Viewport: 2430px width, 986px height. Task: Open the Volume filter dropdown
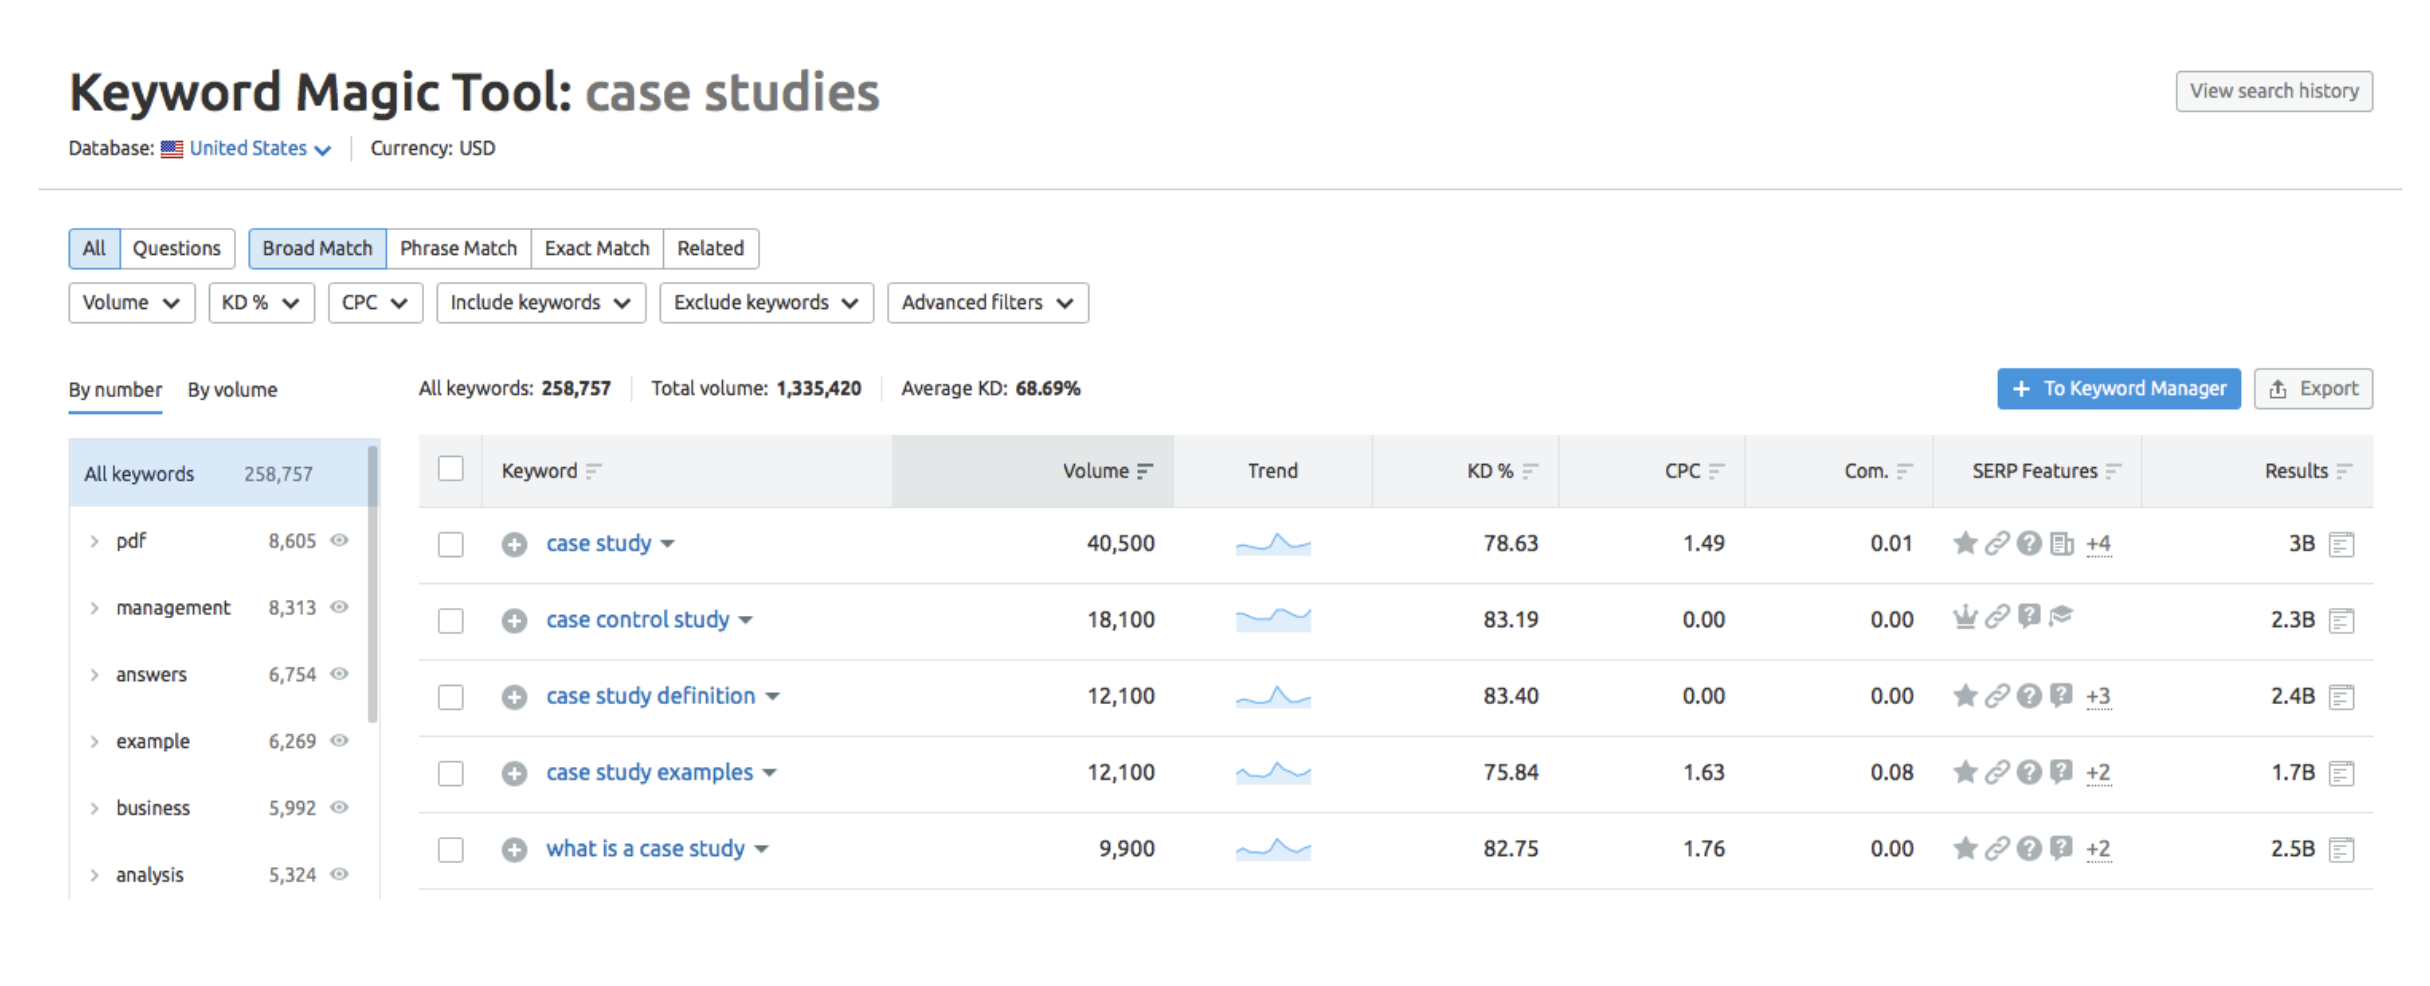click(x=131, y=303)
